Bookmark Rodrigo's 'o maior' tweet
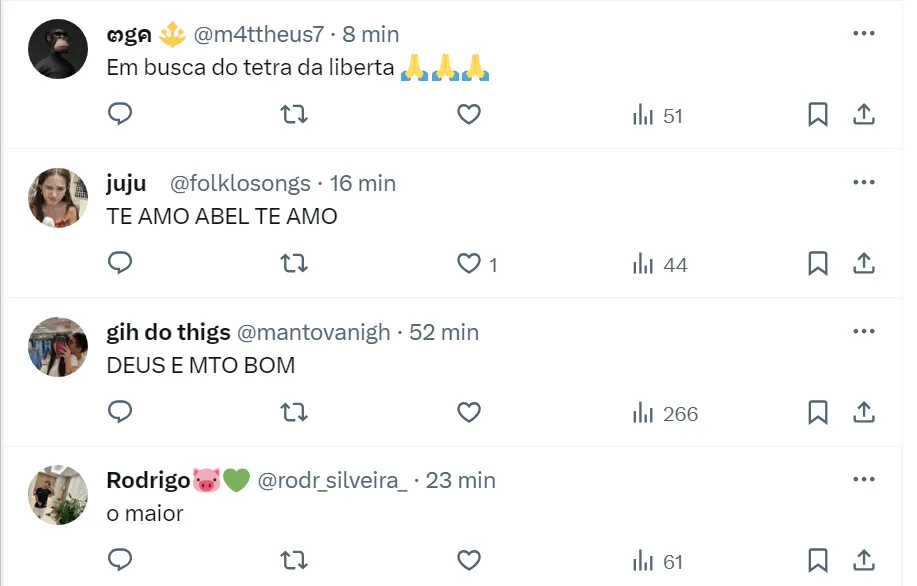Screen dimensions: 917x586 (x=818, y=561)
